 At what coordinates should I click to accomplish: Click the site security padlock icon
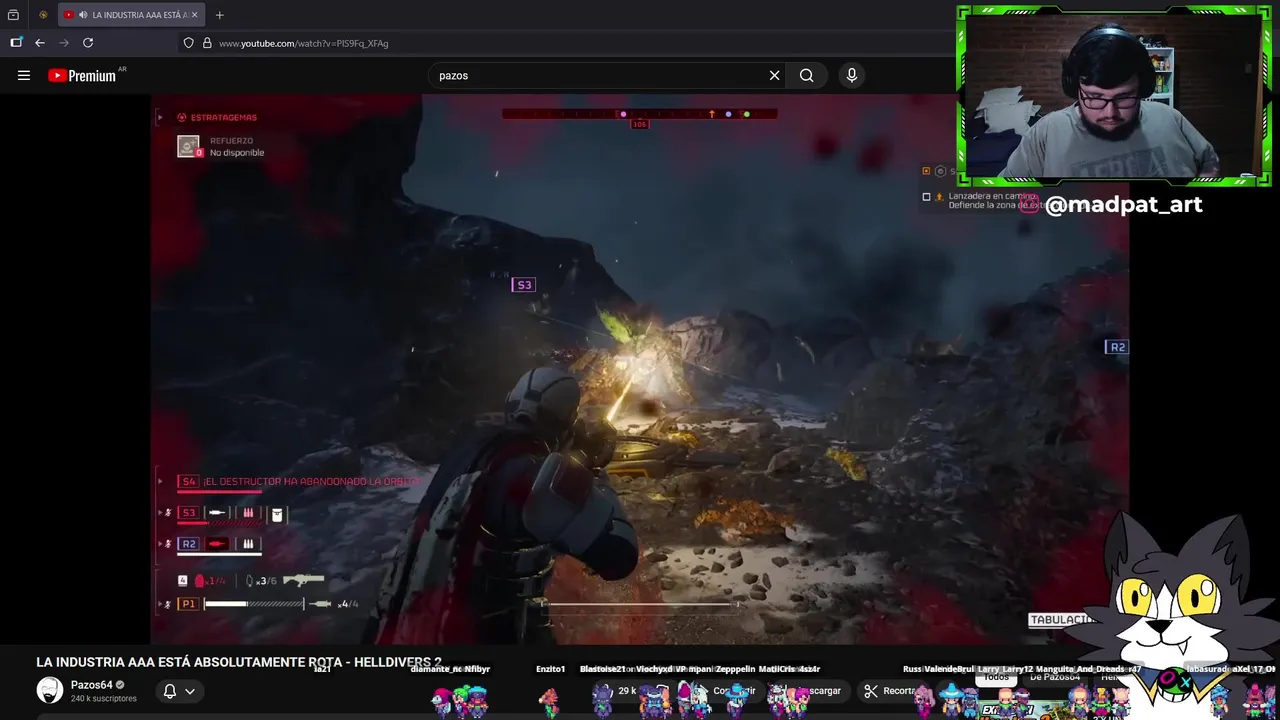(207, 43)
